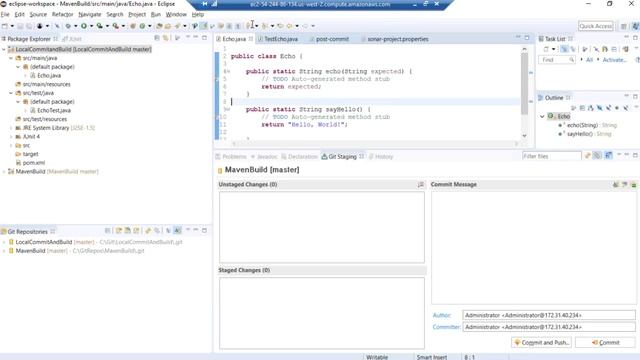Image resolution: width=640 pixels, height=360 pixels.
Task: Collapse Echo class in Outline
Action: tap(542, 116)
